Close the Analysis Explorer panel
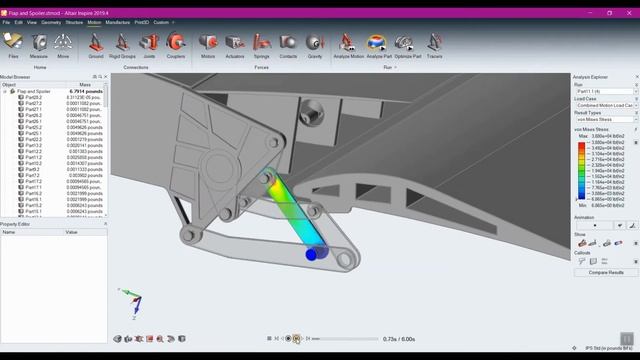640x360 pixels. (637, 77)
